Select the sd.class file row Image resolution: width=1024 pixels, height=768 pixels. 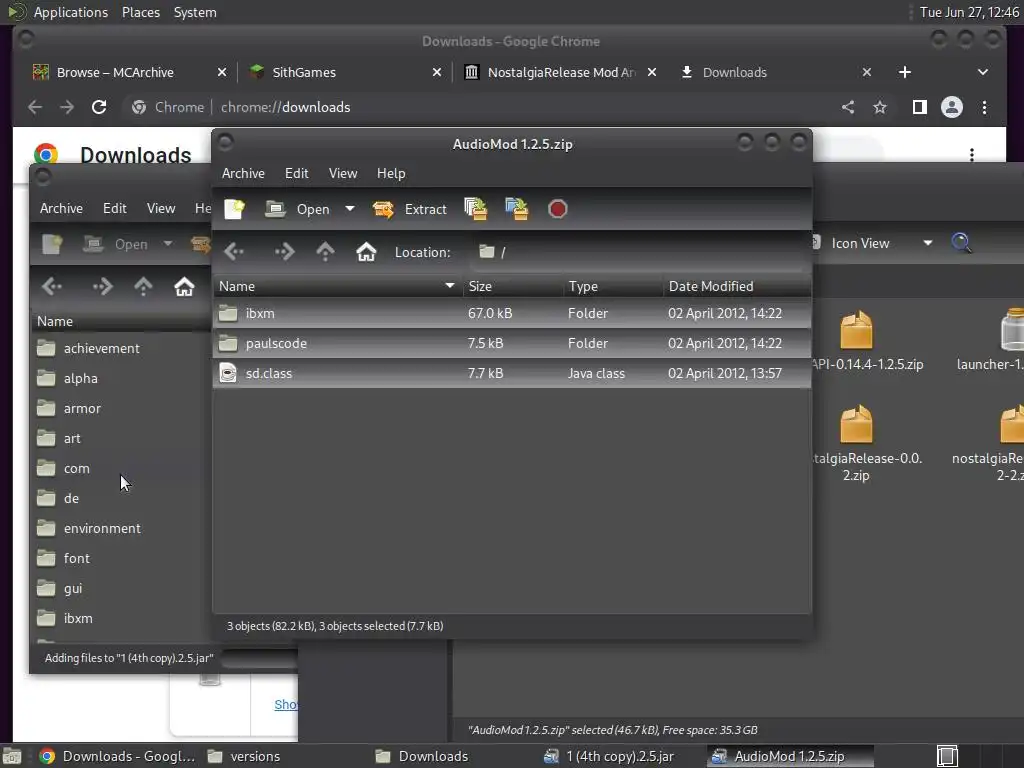tap(512, 374)
